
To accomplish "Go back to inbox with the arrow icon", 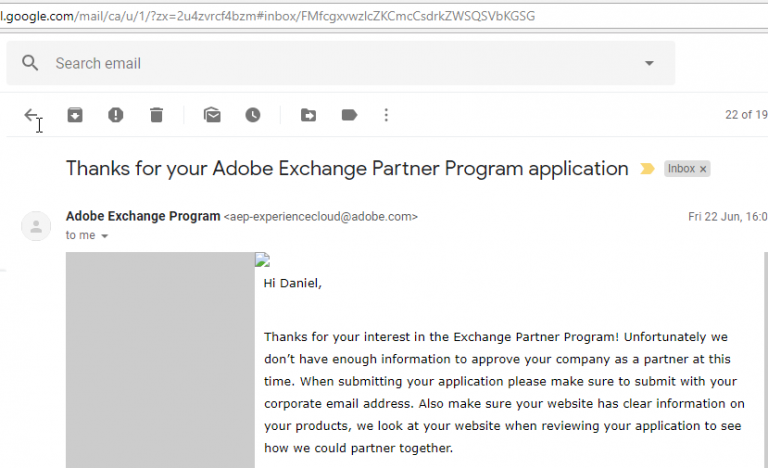I will pyautogui.click(x=31, y=115).
